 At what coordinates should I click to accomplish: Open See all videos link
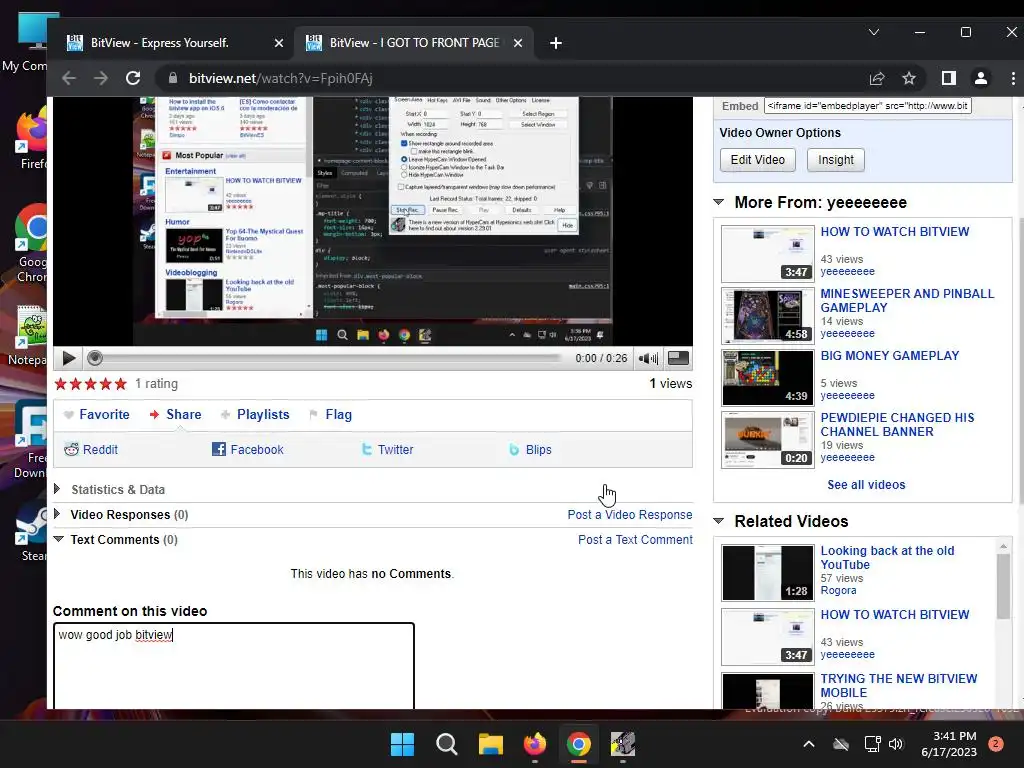pyautogui.click(x=866, y=485)
